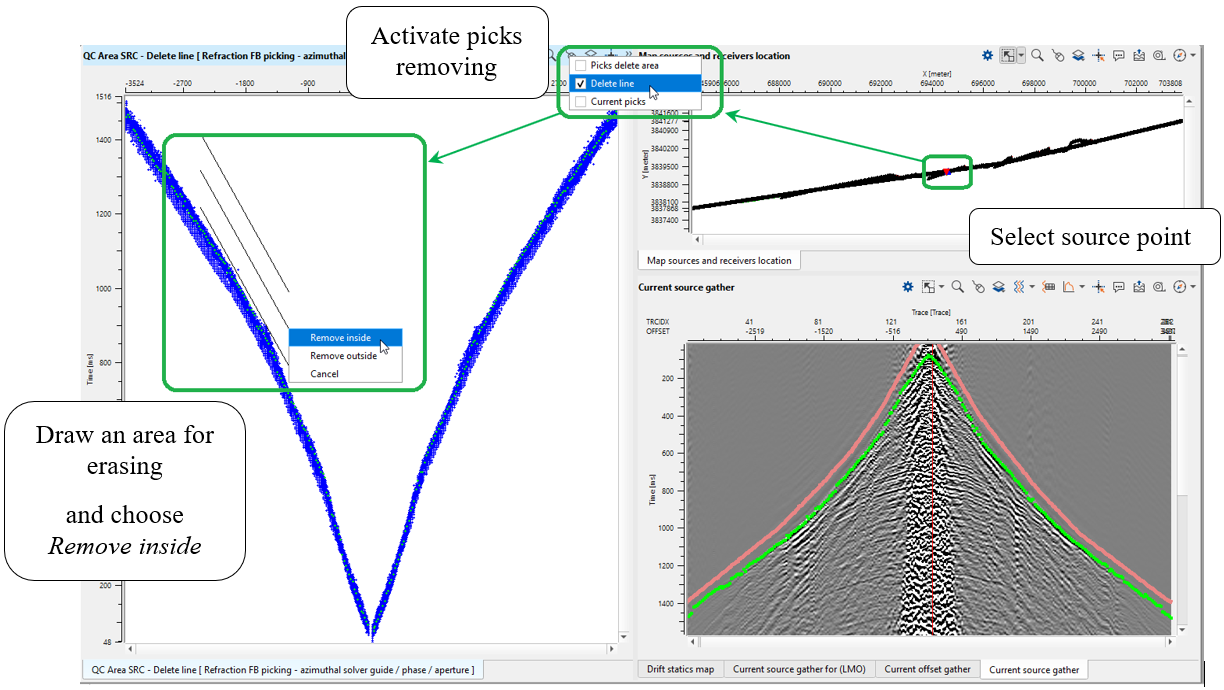Open compass dropdown arrow in Map sources toolbar
This screenshot has width=1224, height=690.
(1193, 56)
